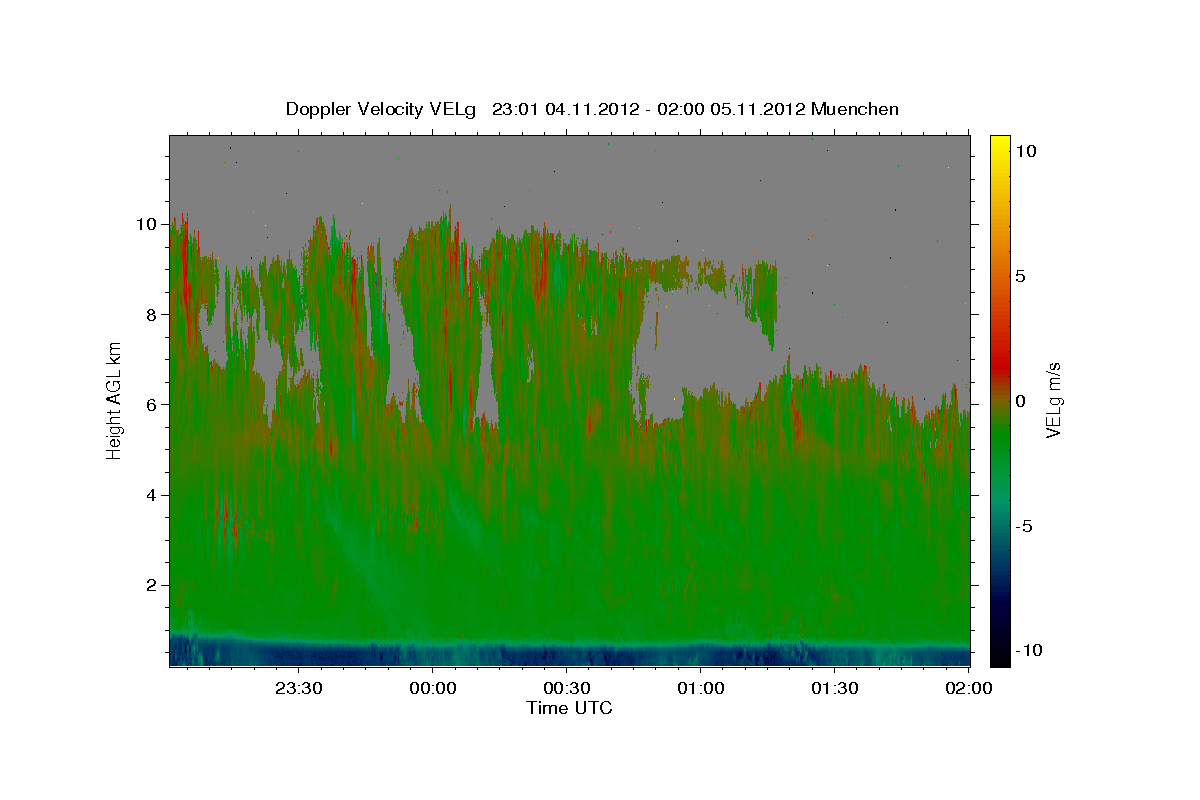
Task: Click the colorbar value -5
Action: coord(1024,526)
